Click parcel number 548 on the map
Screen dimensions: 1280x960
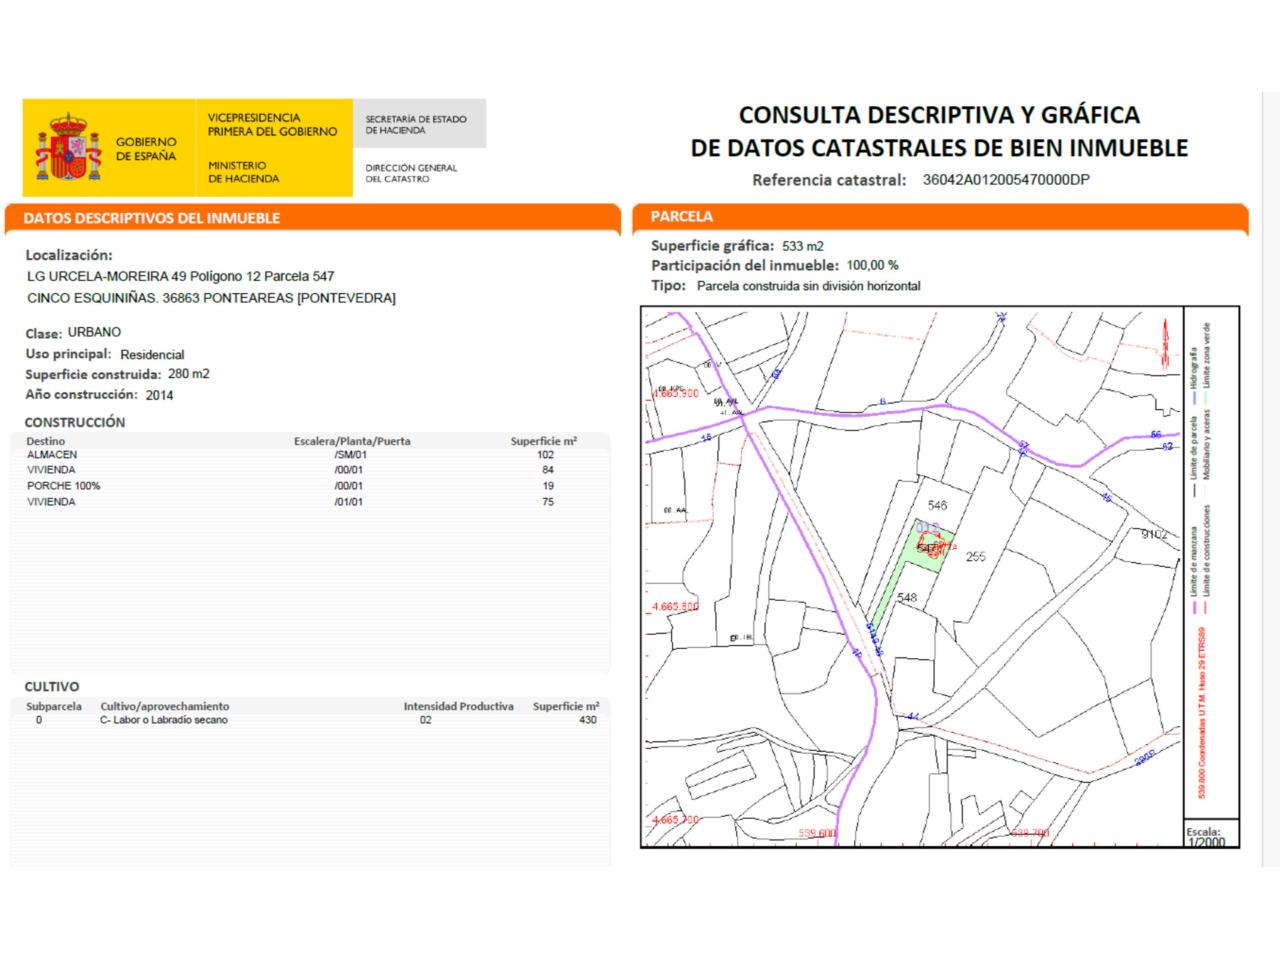click(x=907, y=598)
